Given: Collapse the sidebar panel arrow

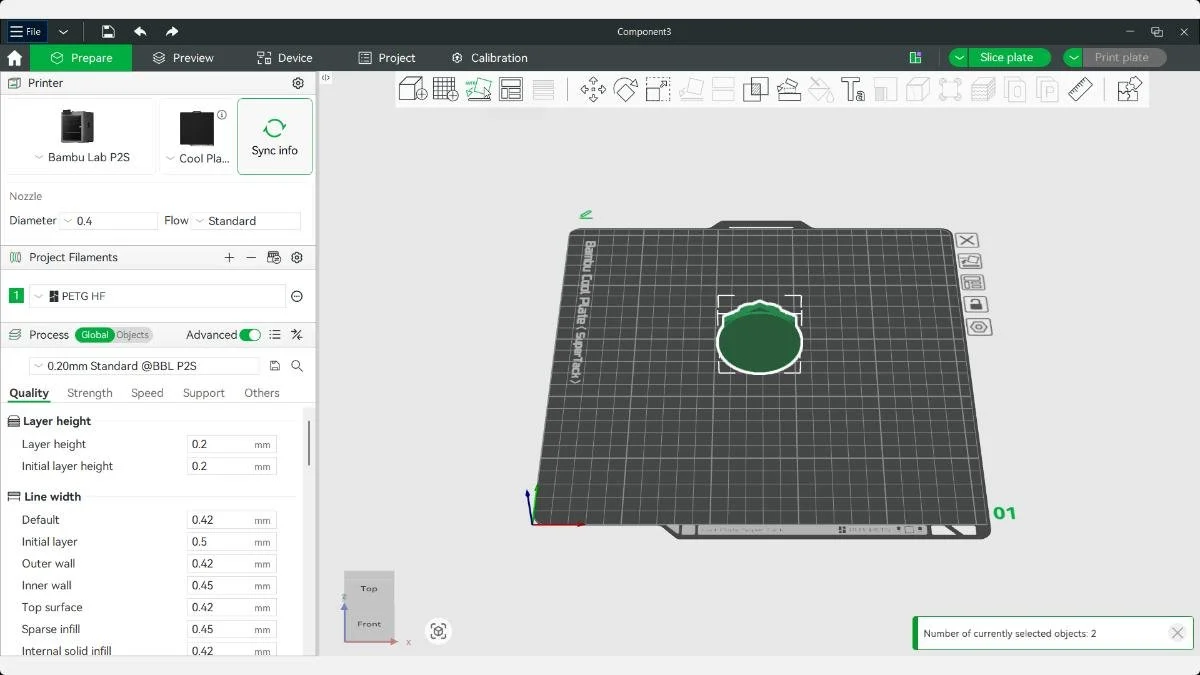Looking at the screenshot, I should click(326, 77).
